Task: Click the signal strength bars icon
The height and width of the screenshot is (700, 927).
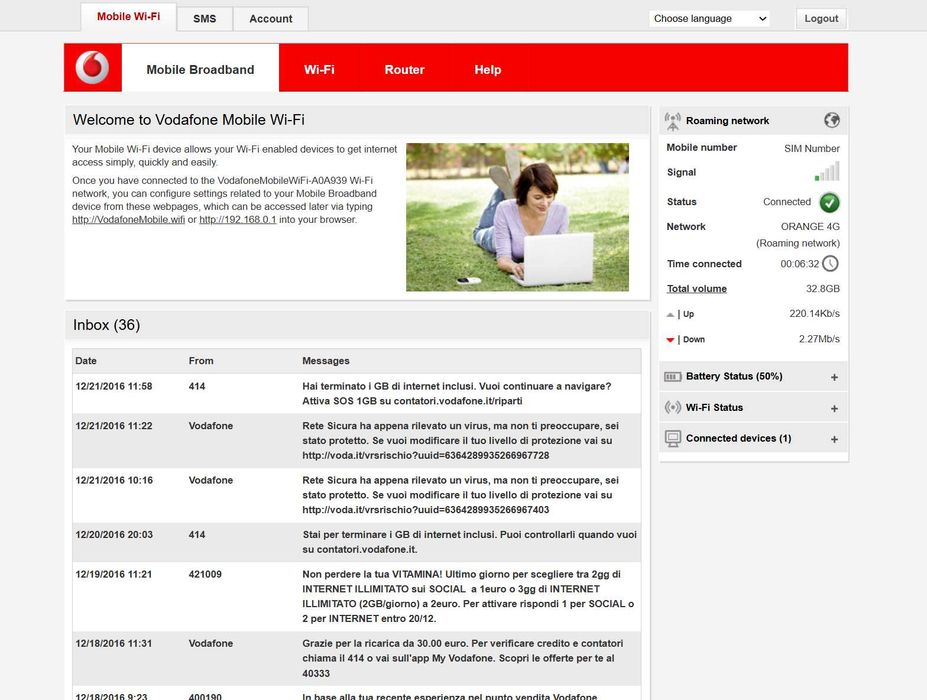Action: coord(827,171)
